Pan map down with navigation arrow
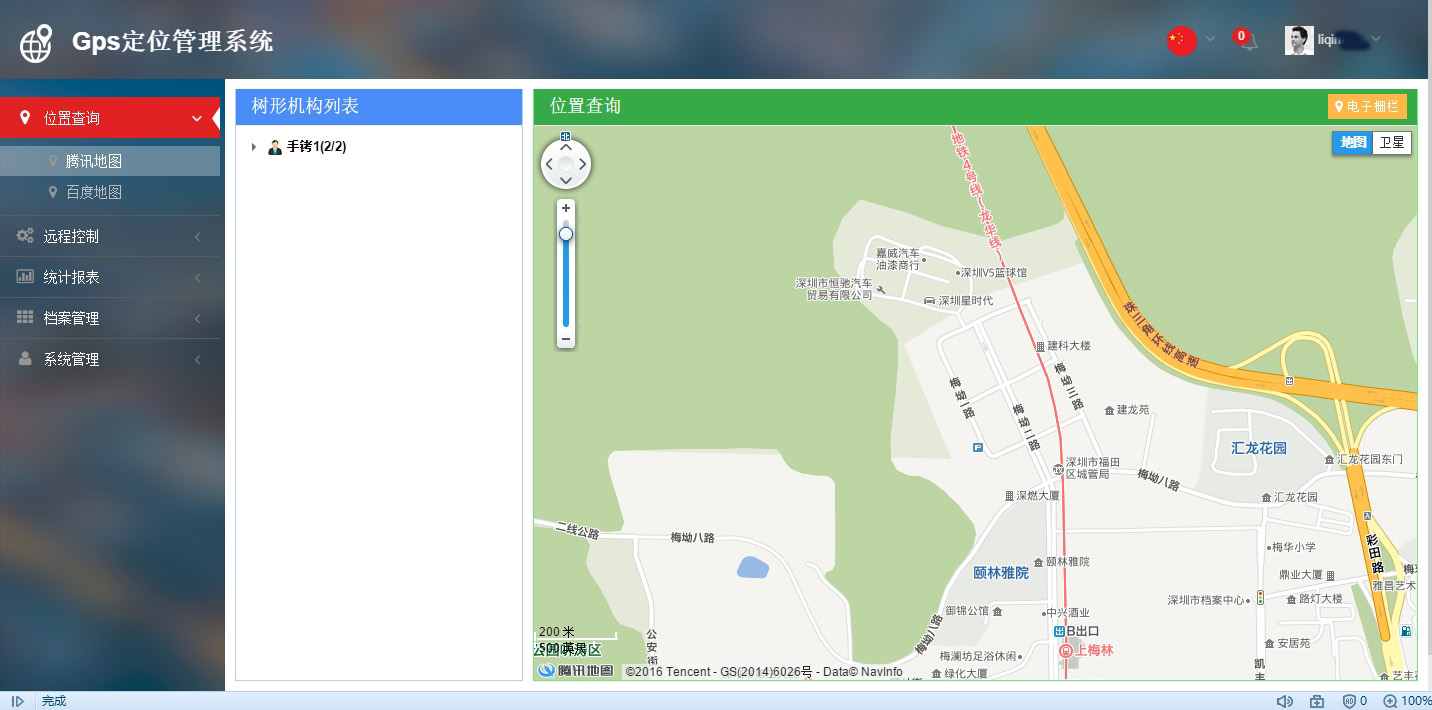Viewport: 1432px width, 710px height. coord(566,181)
